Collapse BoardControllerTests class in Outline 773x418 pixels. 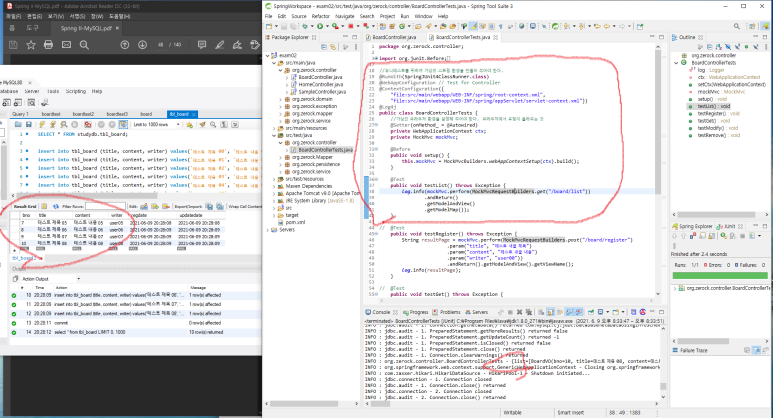676,63
